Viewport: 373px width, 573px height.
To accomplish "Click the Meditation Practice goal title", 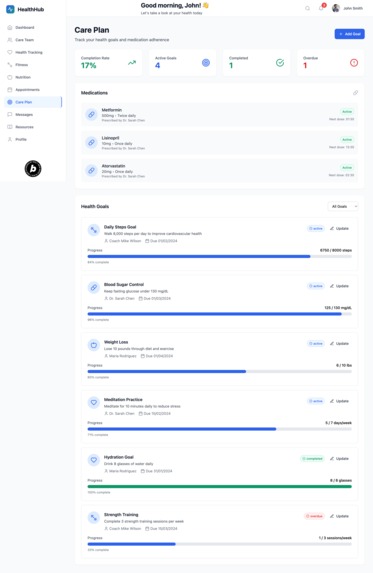I will click(x=123, y=400).
